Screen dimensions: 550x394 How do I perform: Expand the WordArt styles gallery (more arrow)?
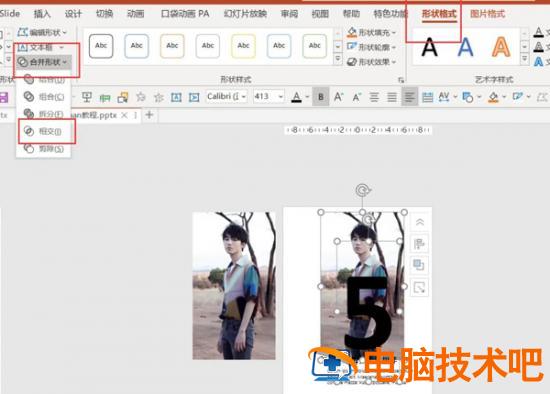coord(524,59)
